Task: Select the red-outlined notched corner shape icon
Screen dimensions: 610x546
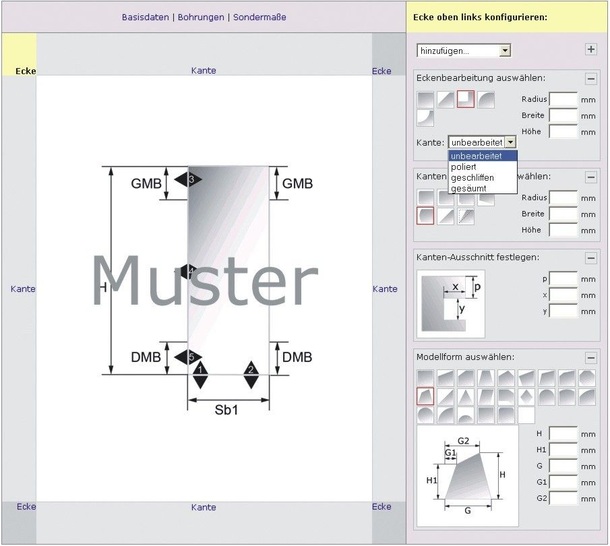Action: click(465, 98)
